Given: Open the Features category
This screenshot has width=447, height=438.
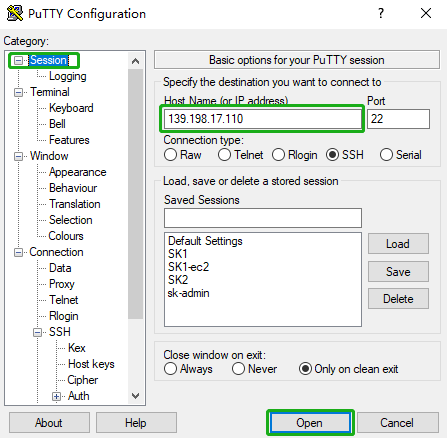Looking at the screenshot, I should (x=69, y=140).
